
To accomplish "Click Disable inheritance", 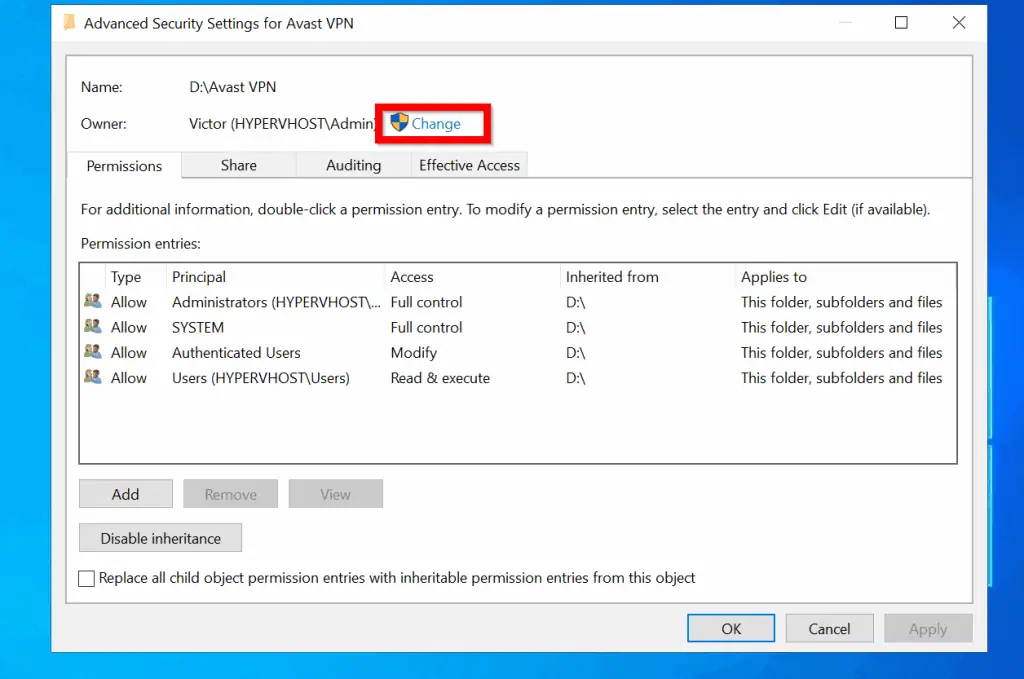I will (160, 537).
